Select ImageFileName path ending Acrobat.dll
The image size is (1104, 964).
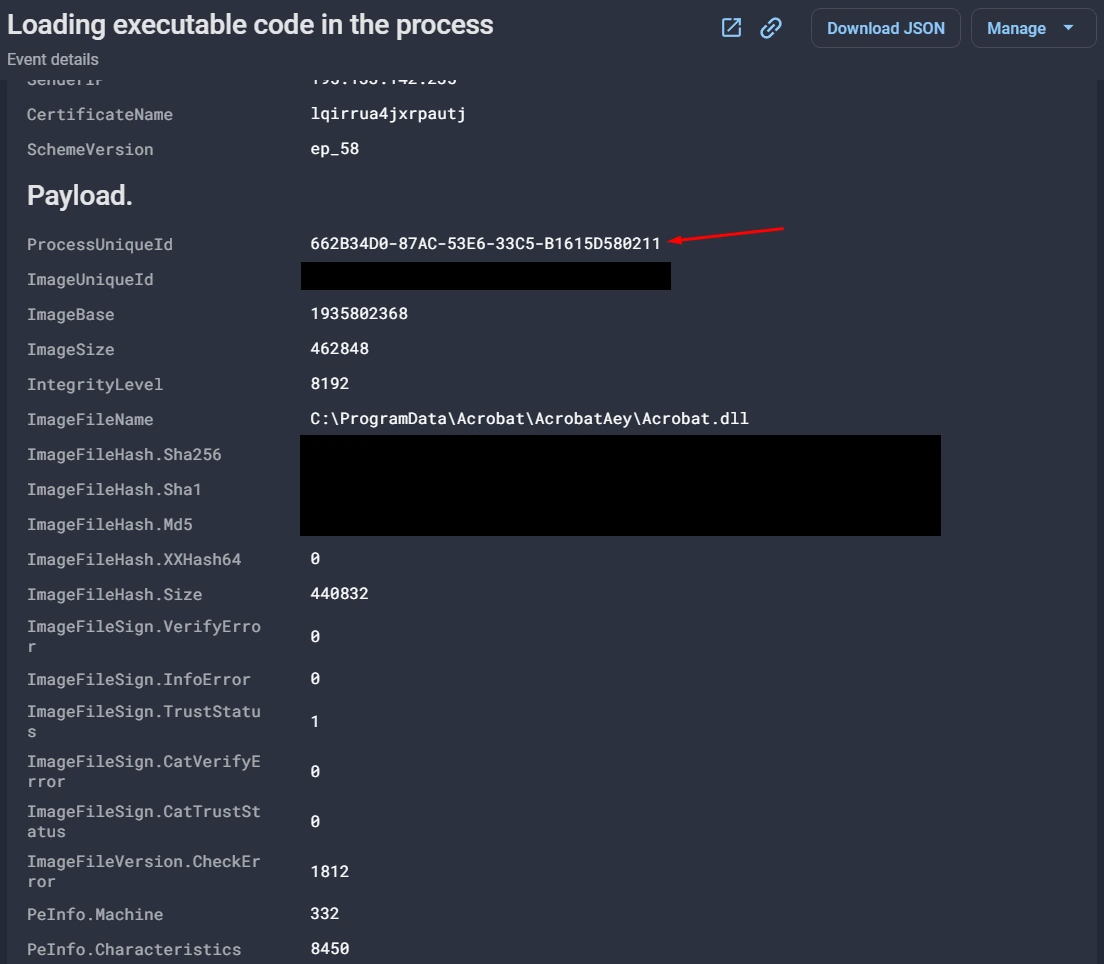pos(529,419)
